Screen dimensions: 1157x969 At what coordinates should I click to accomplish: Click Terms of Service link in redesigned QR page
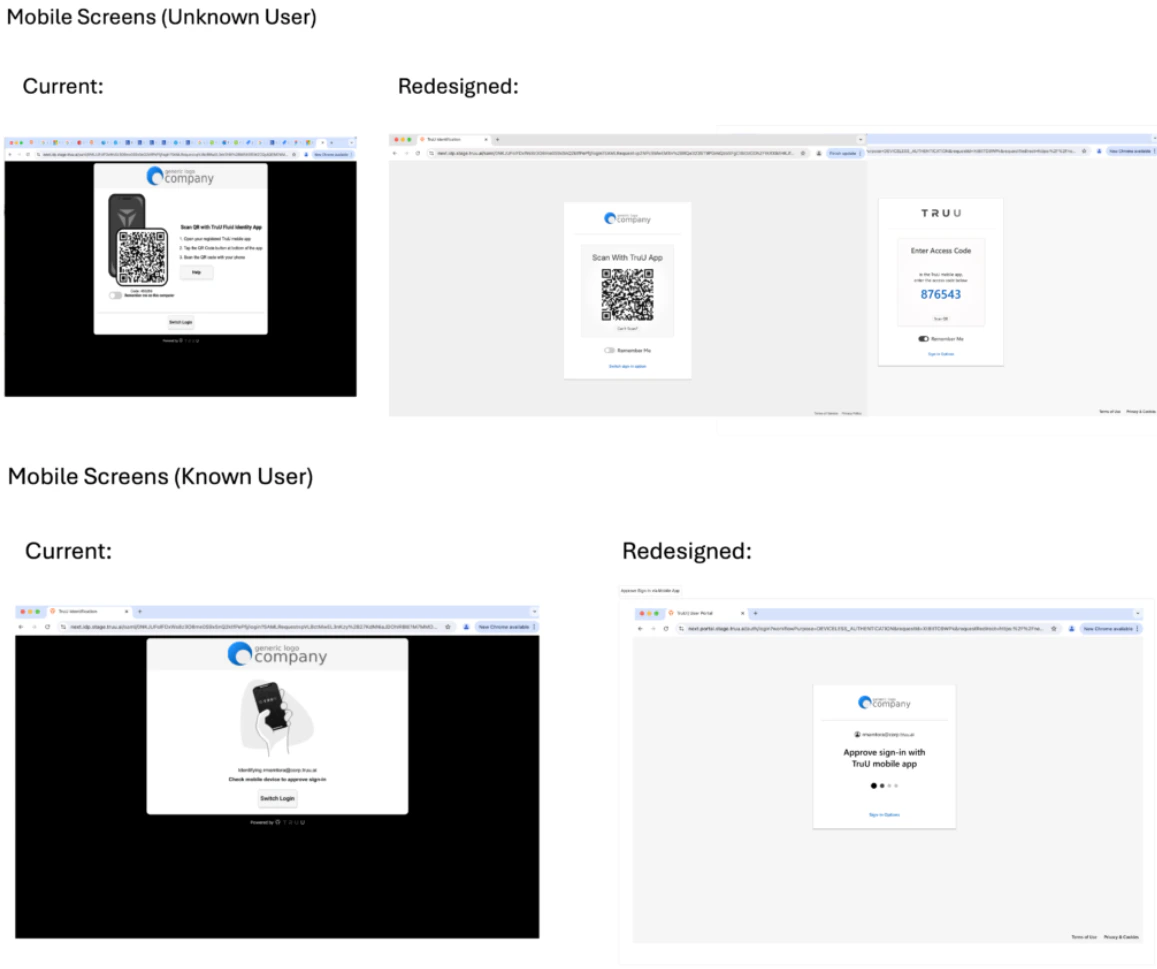[x=826, y=413]
